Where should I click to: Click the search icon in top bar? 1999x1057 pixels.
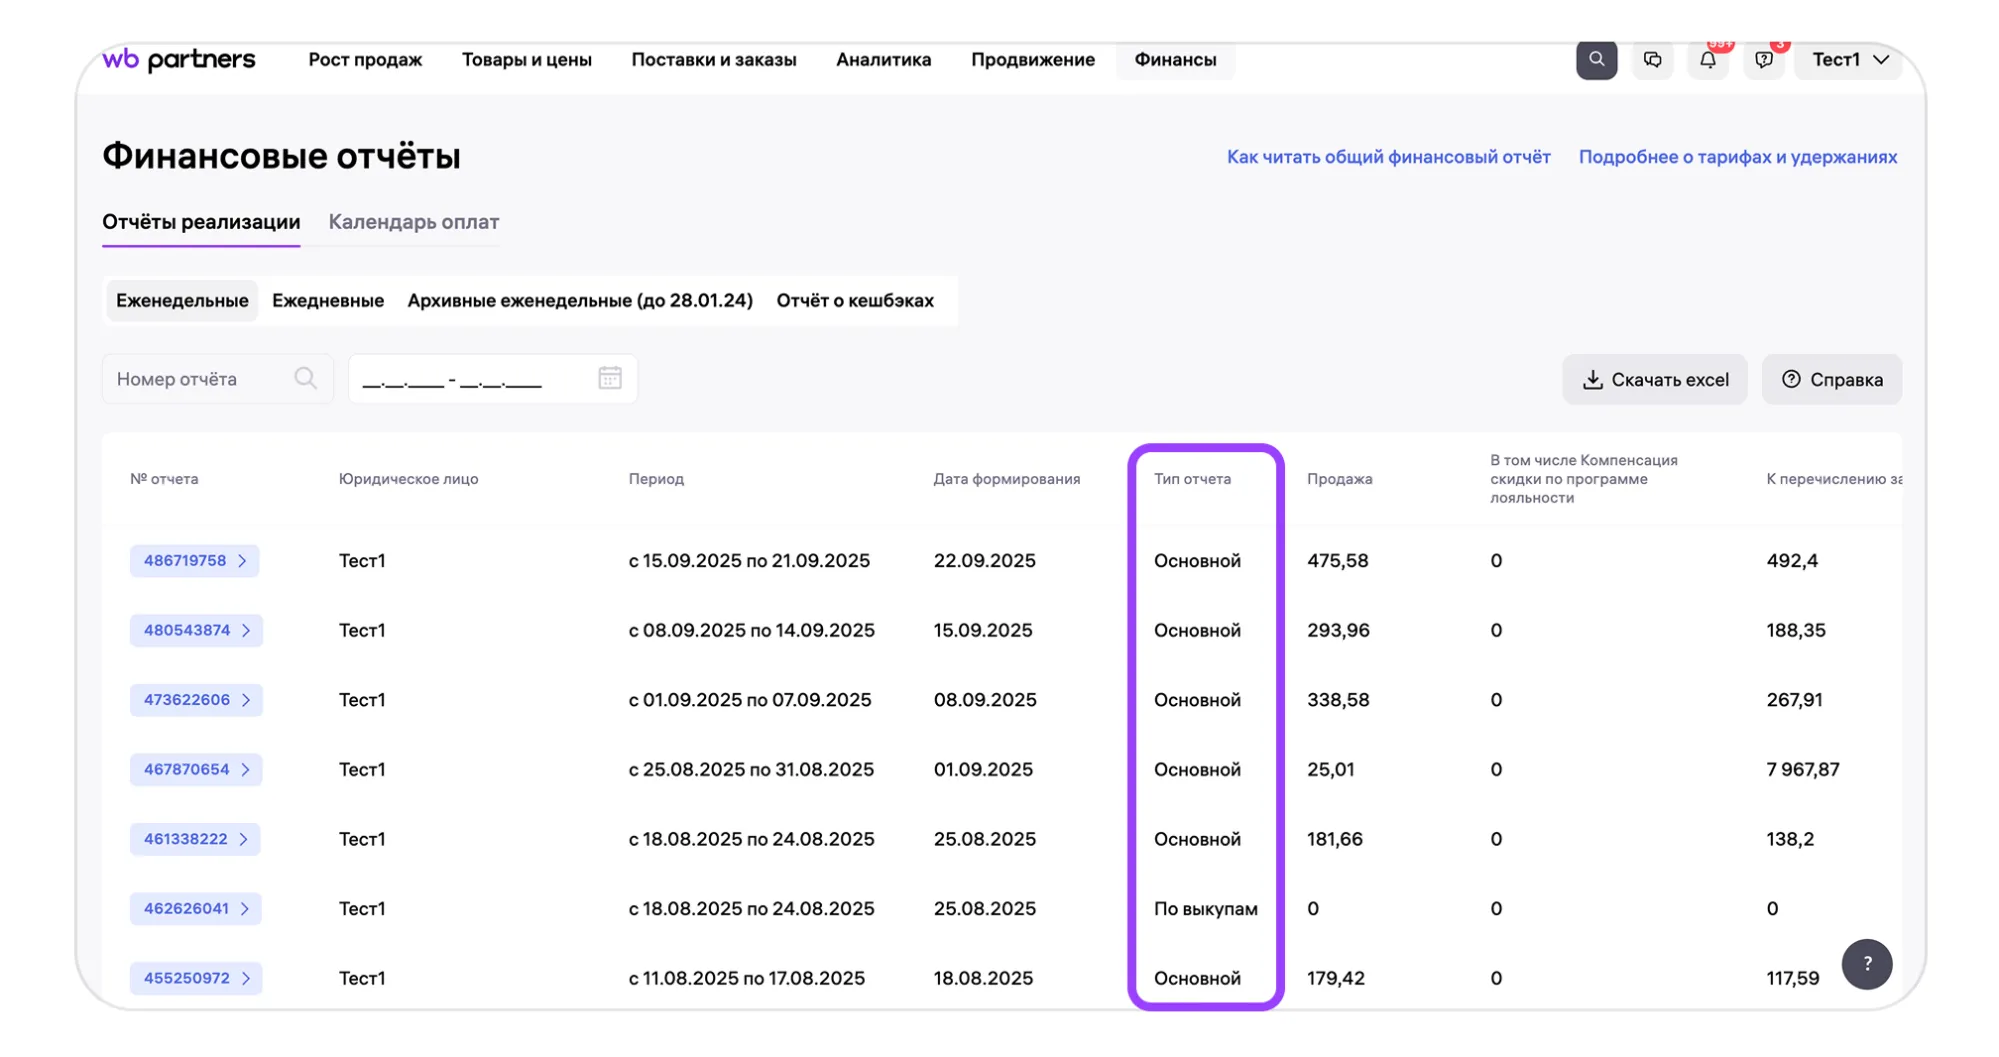[x=1596, y=60]
